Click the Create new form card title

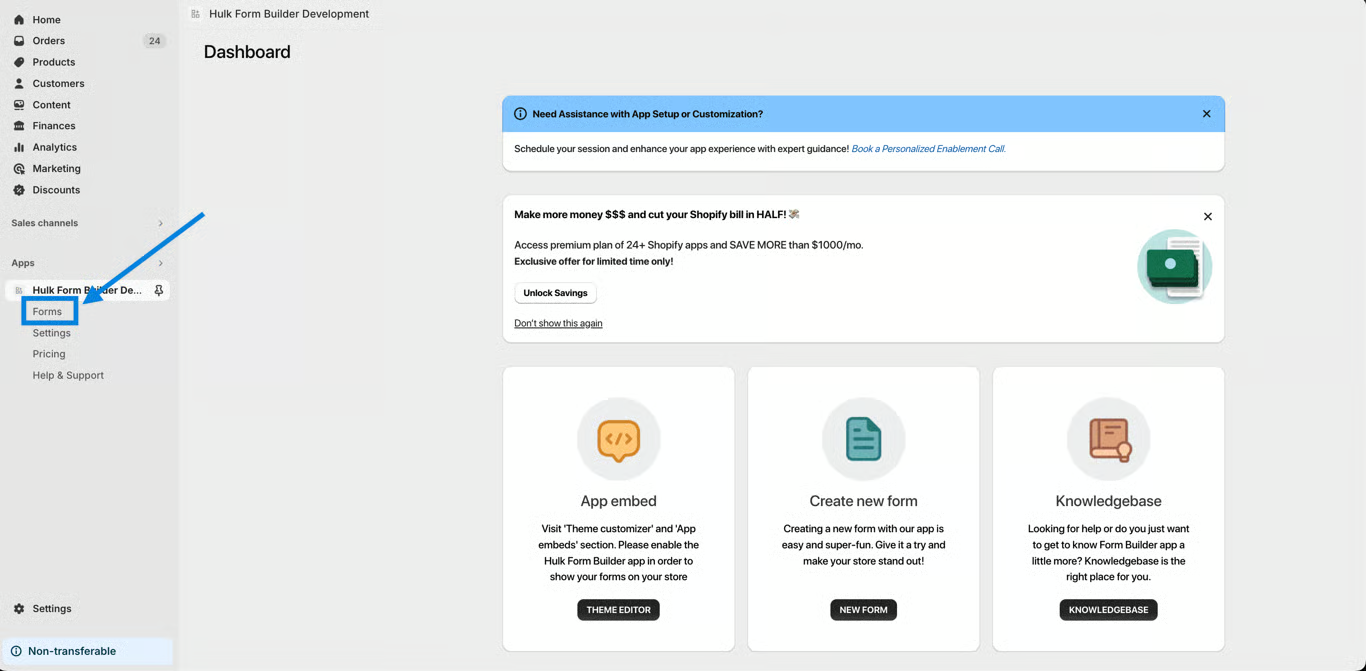(x=863, y=501)
